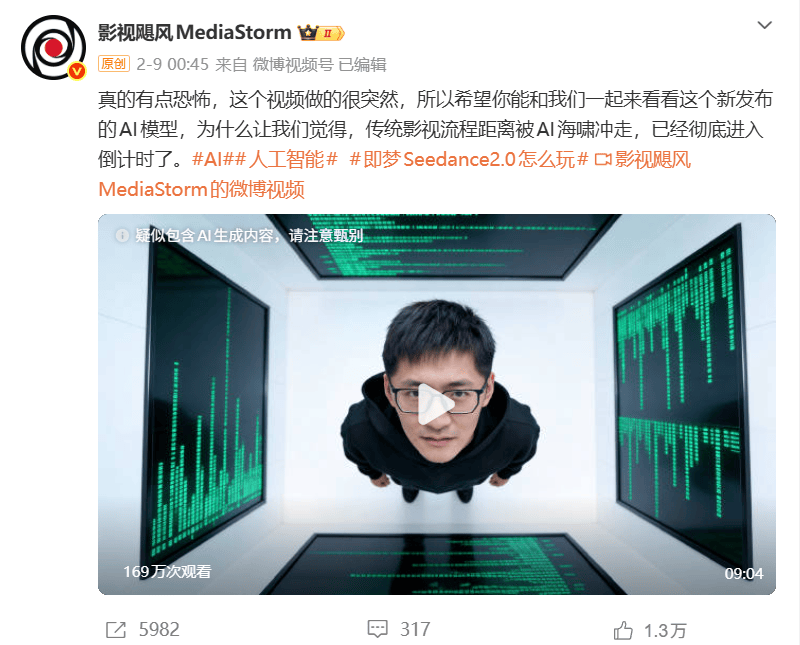The height and width of the screenshot is (645, 800).
Task: Like the post with thumbs-up icon
Action: coord(623,630)
